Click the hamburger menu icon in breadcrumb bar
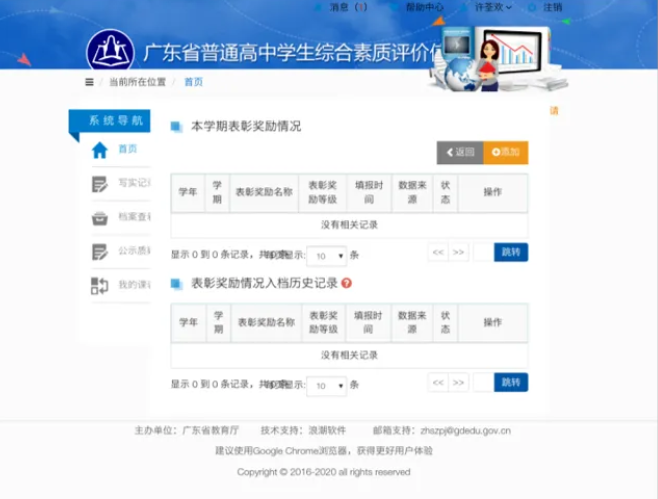 click(x=90, y=82)
